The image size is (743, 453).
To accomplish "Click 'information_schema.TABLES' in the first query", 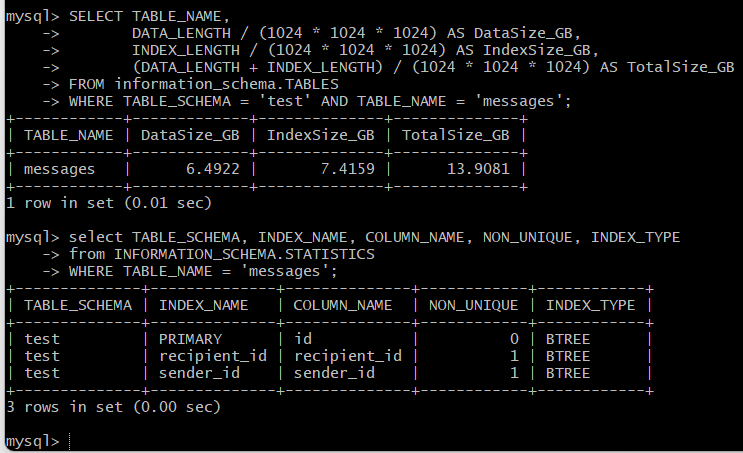I will 227,84.
